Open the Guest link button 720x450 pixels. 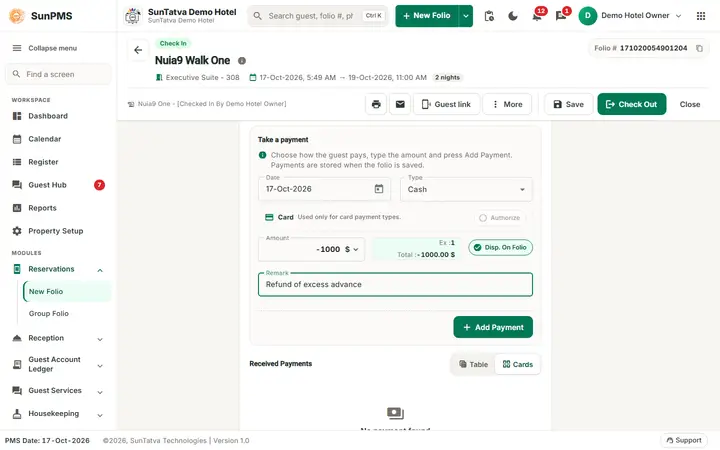click(446, 104)
